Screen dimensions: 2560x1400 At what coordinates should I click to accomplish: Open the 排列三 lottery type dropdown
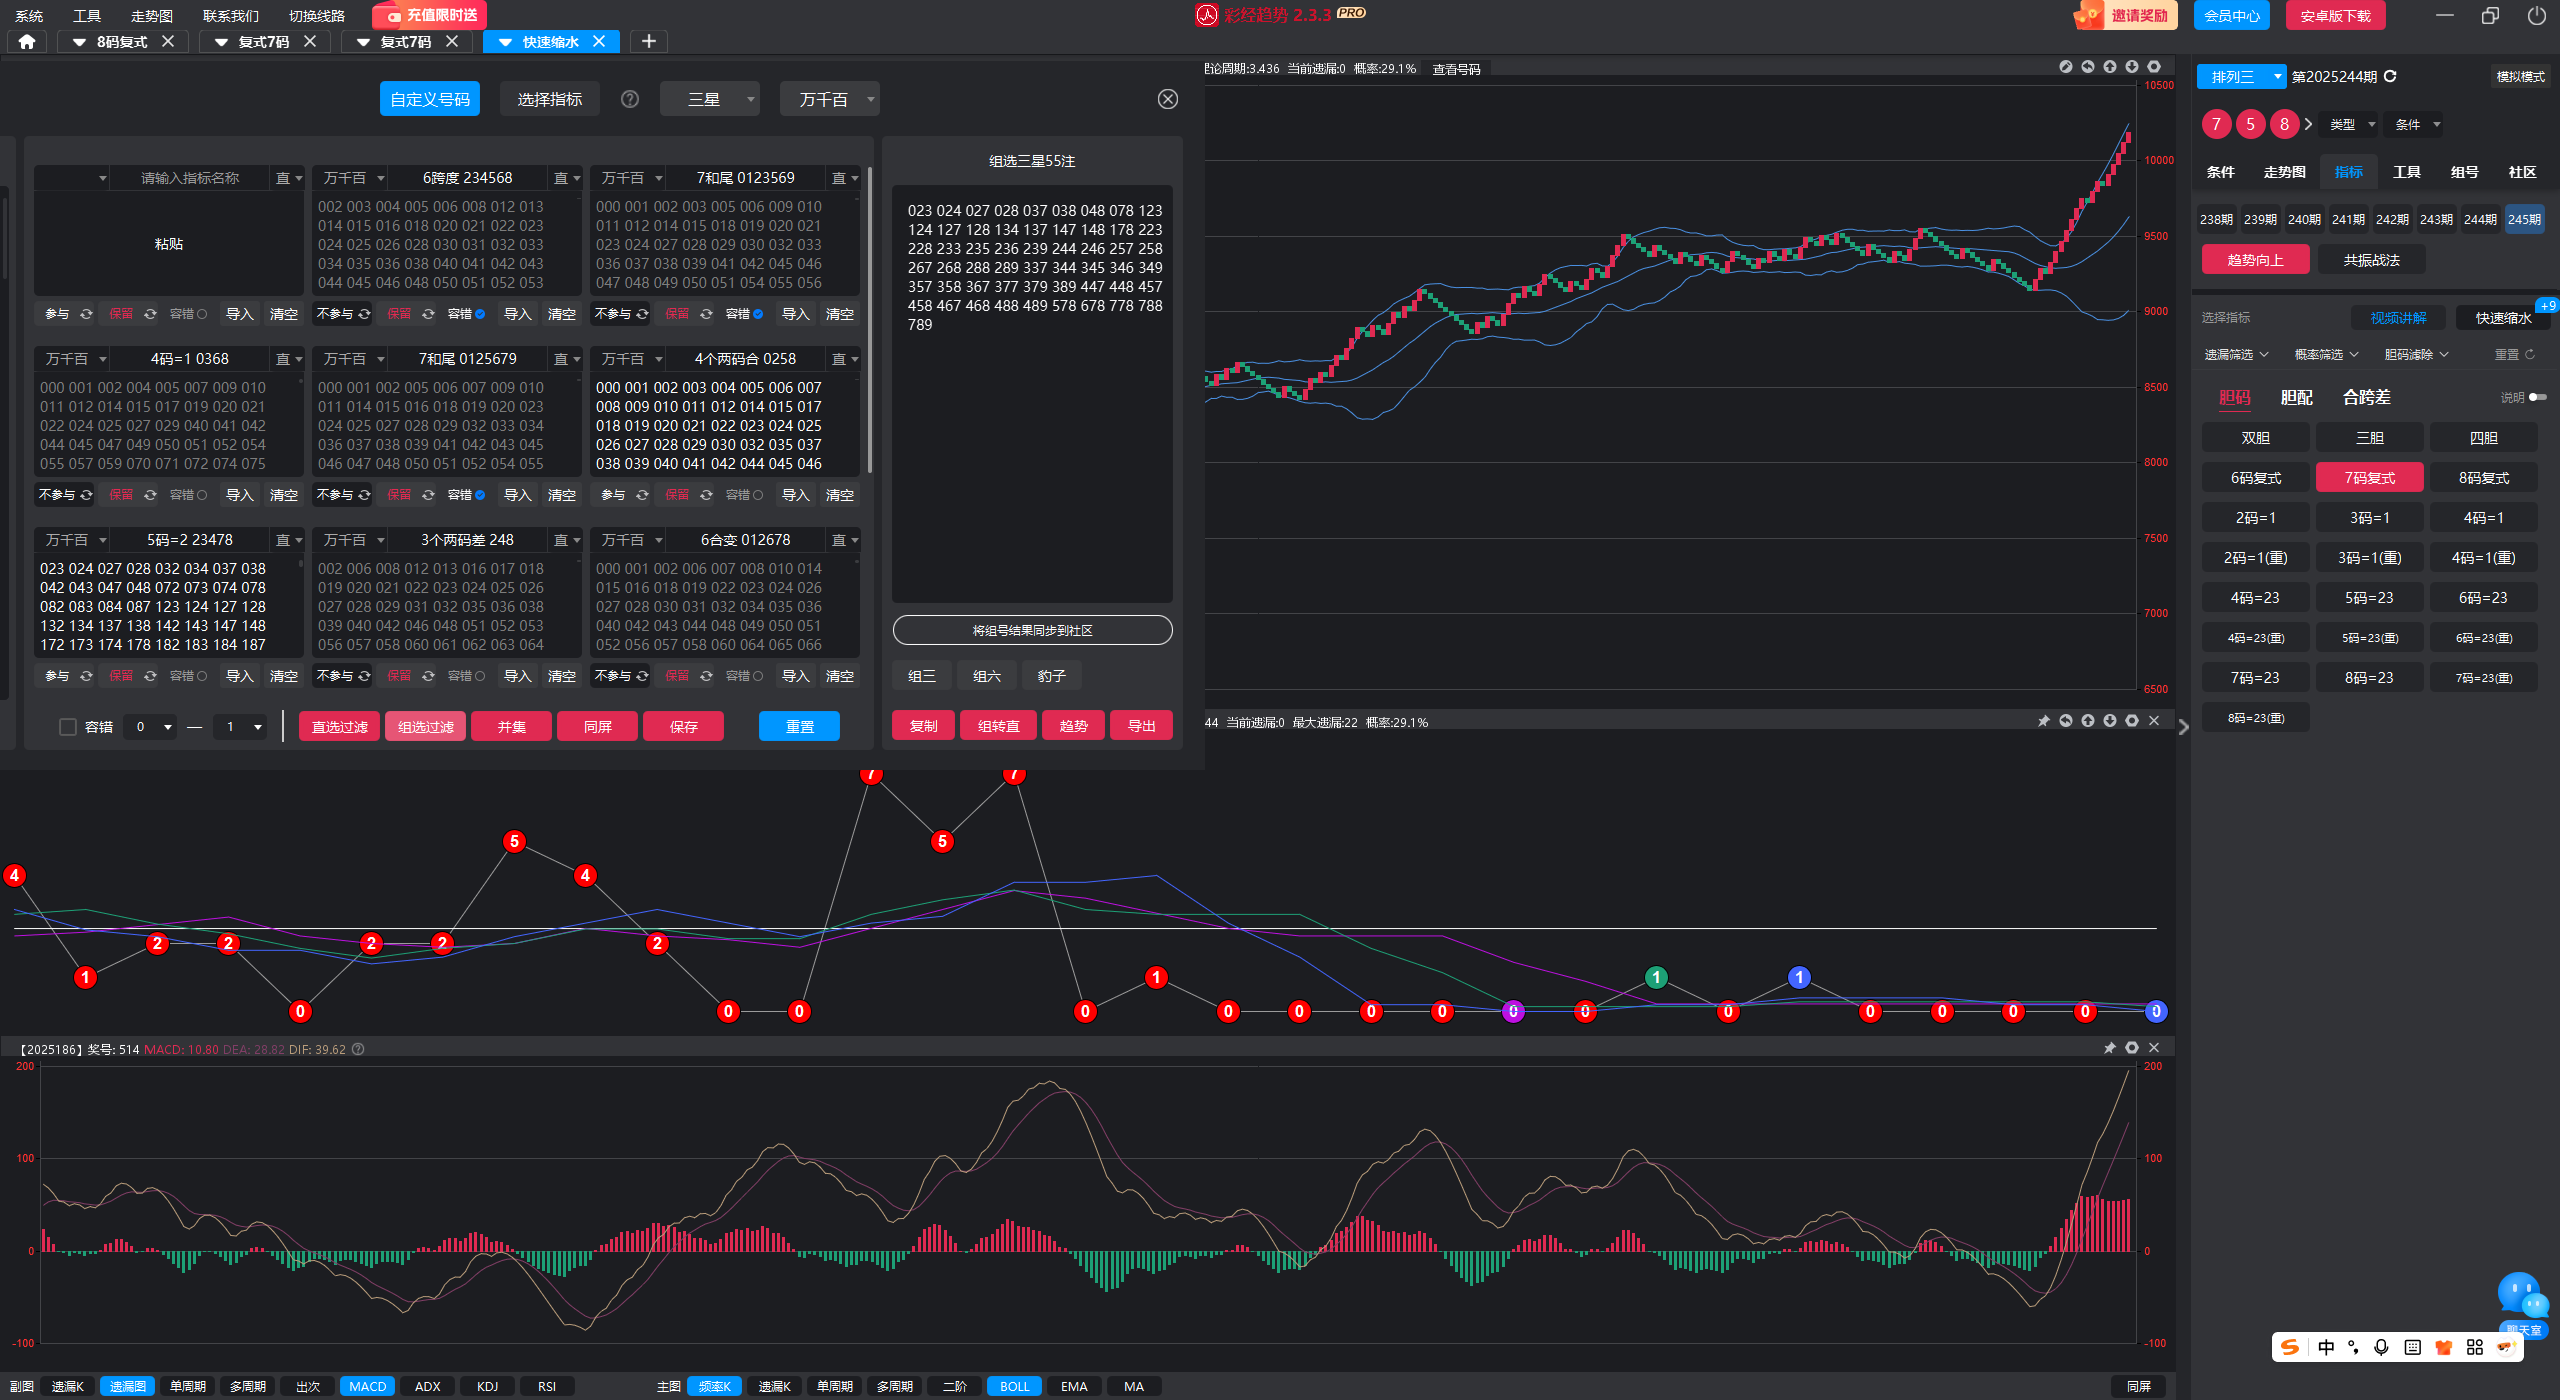[x=2241, y=76]
